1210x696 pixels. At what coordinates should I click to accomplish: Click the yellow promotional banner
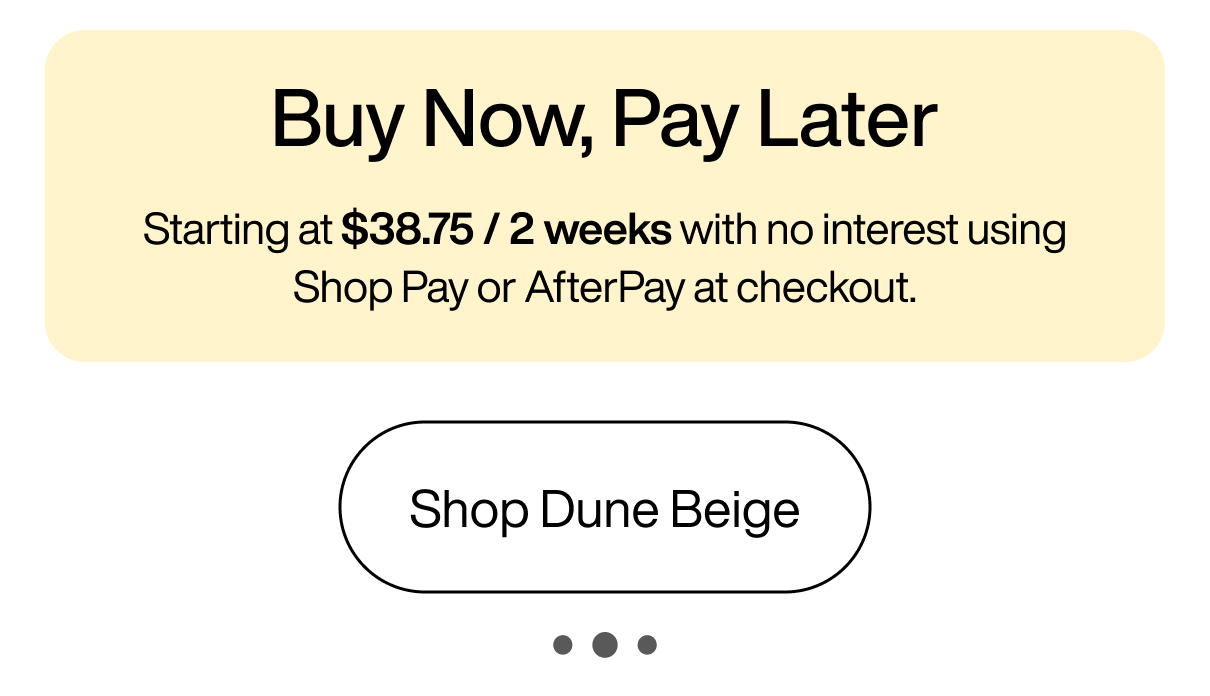pyautogui.click(x=604, y=195)
